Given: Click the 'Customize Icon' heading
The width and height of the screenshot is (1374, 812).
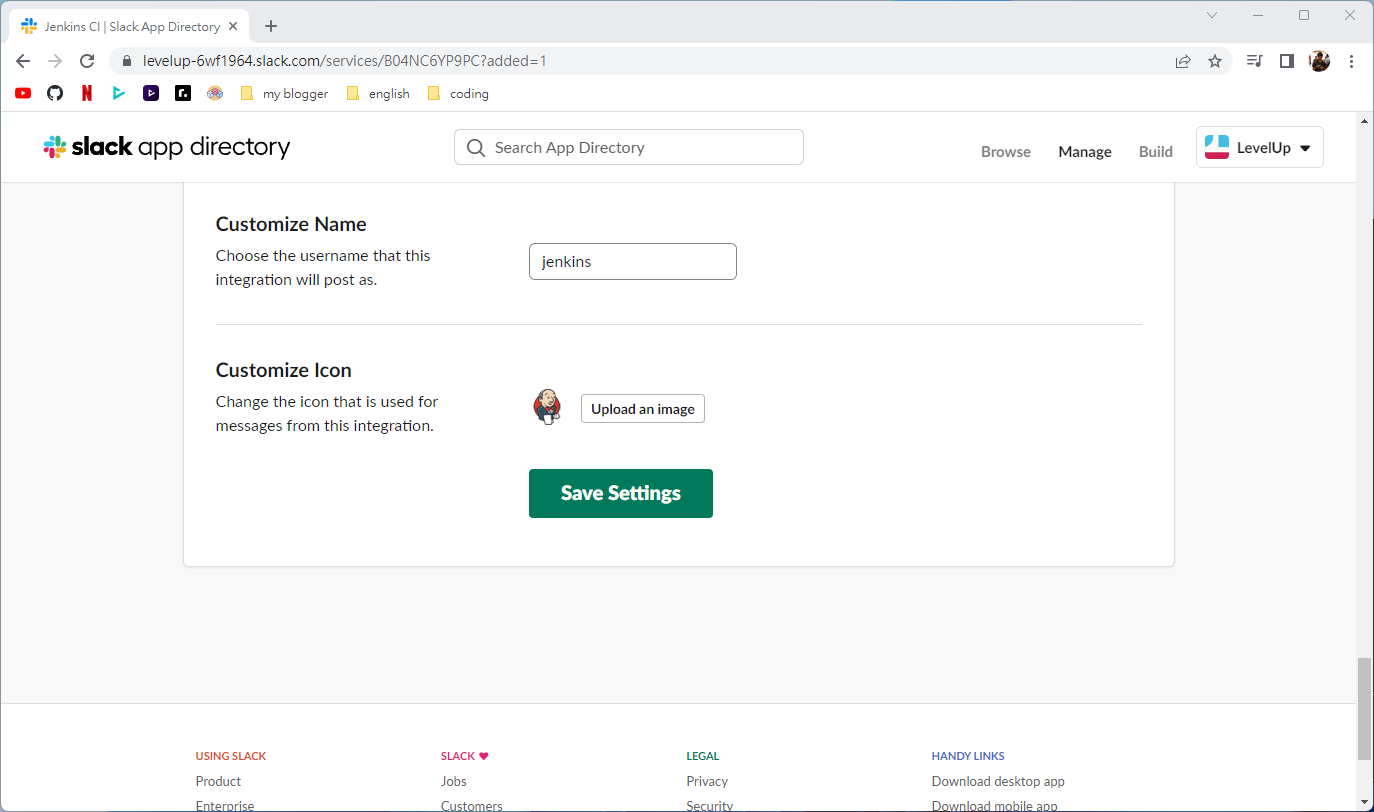Looking at the screenshot, I should [284, 370].
